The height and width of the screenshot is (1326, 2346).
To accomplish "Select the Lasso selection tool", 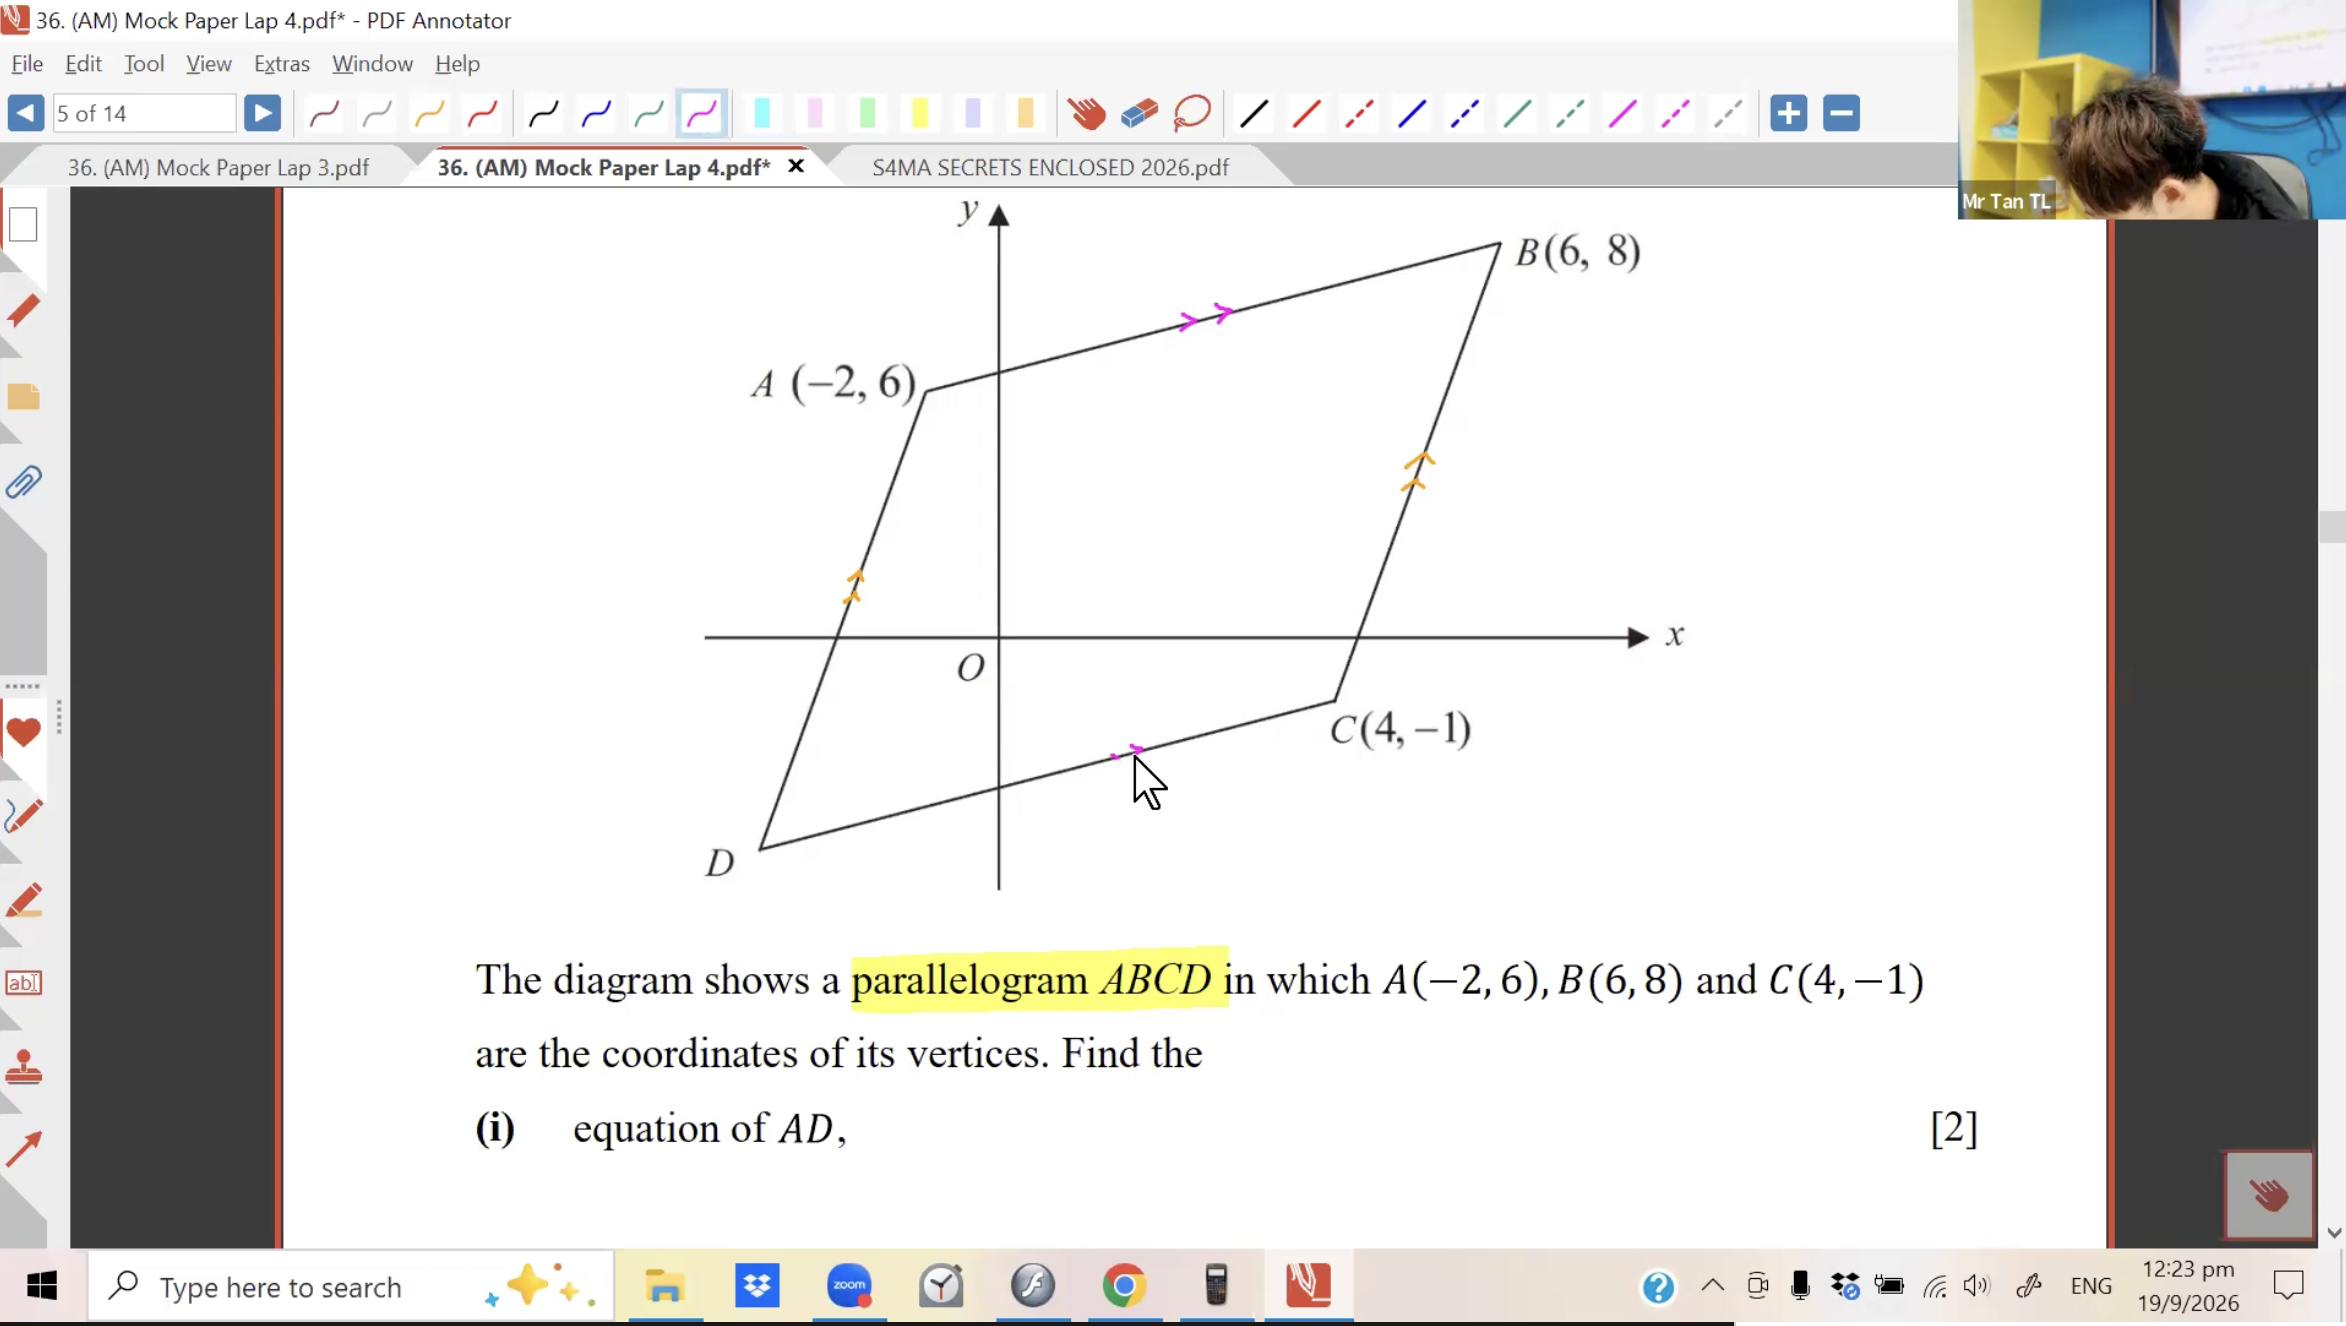I will [1192, 114].
